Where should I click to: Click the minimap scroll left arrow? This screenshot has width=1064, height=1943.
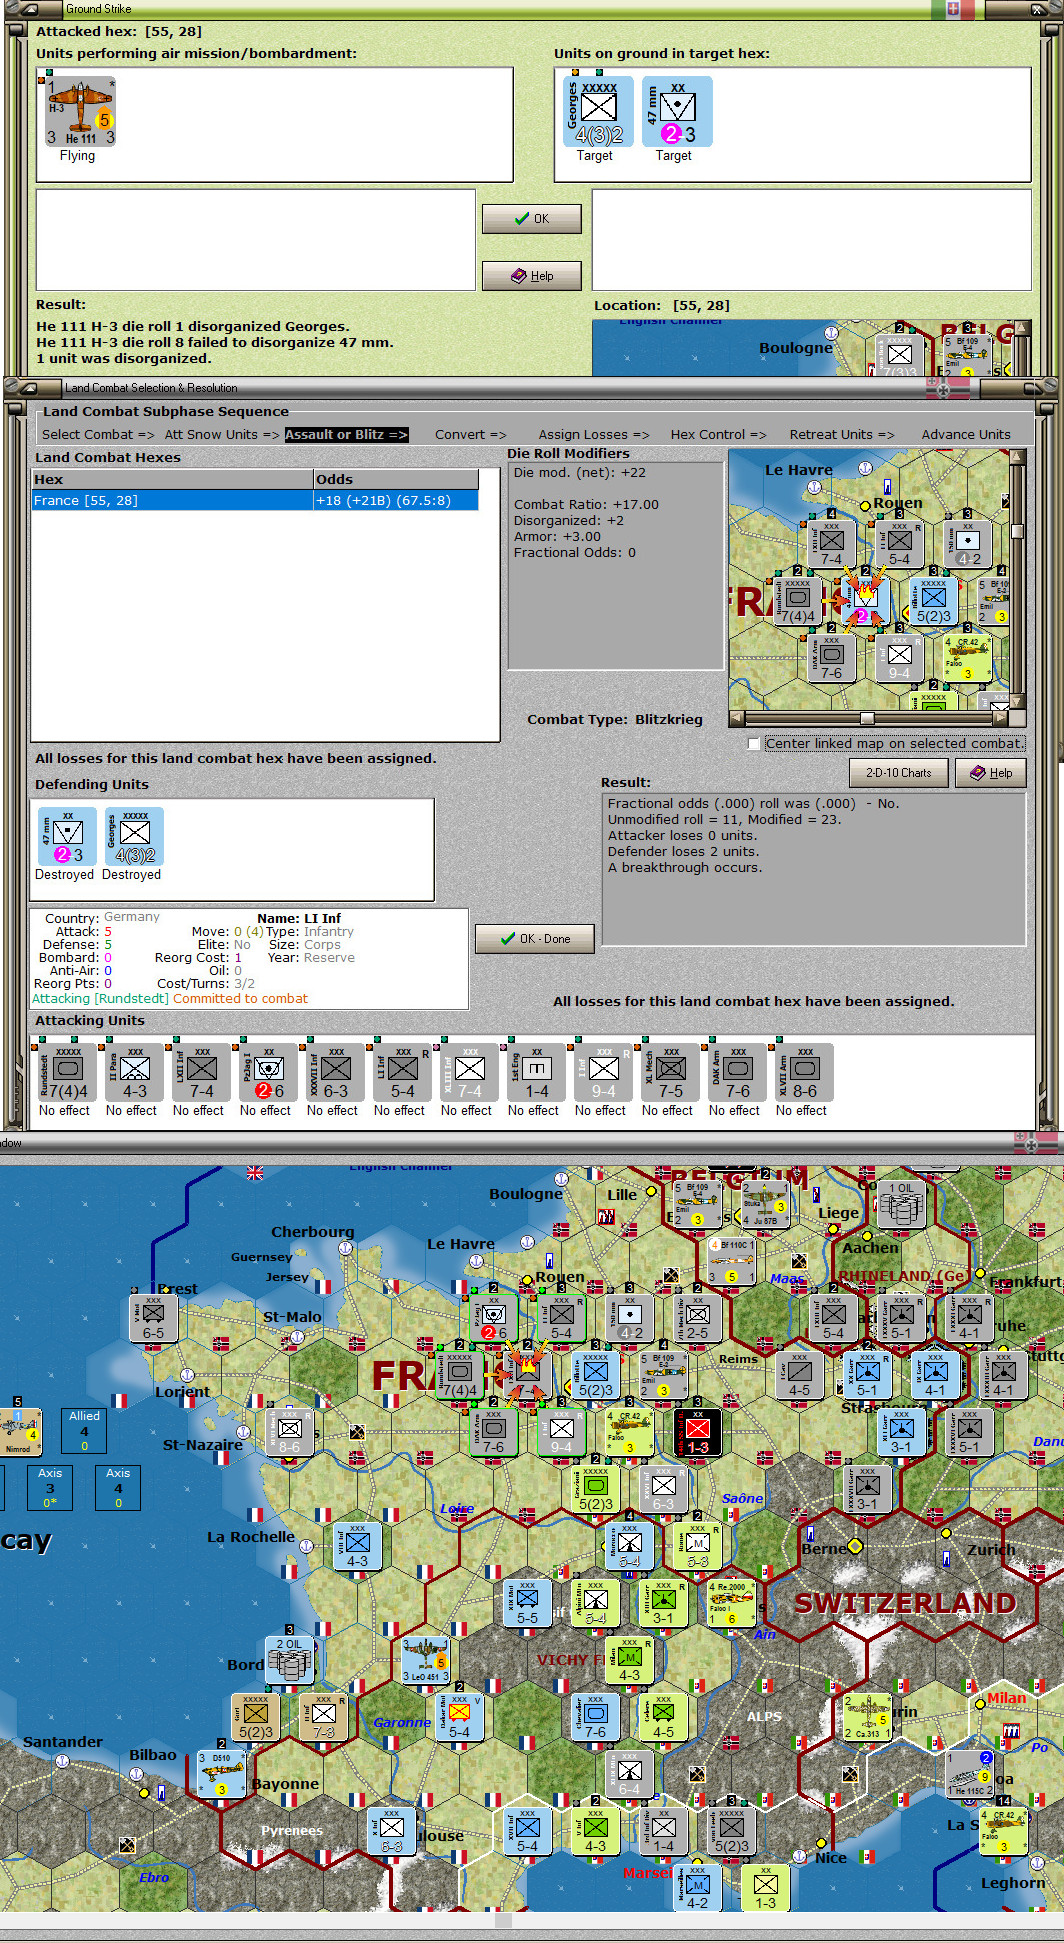tap(736, 718)
